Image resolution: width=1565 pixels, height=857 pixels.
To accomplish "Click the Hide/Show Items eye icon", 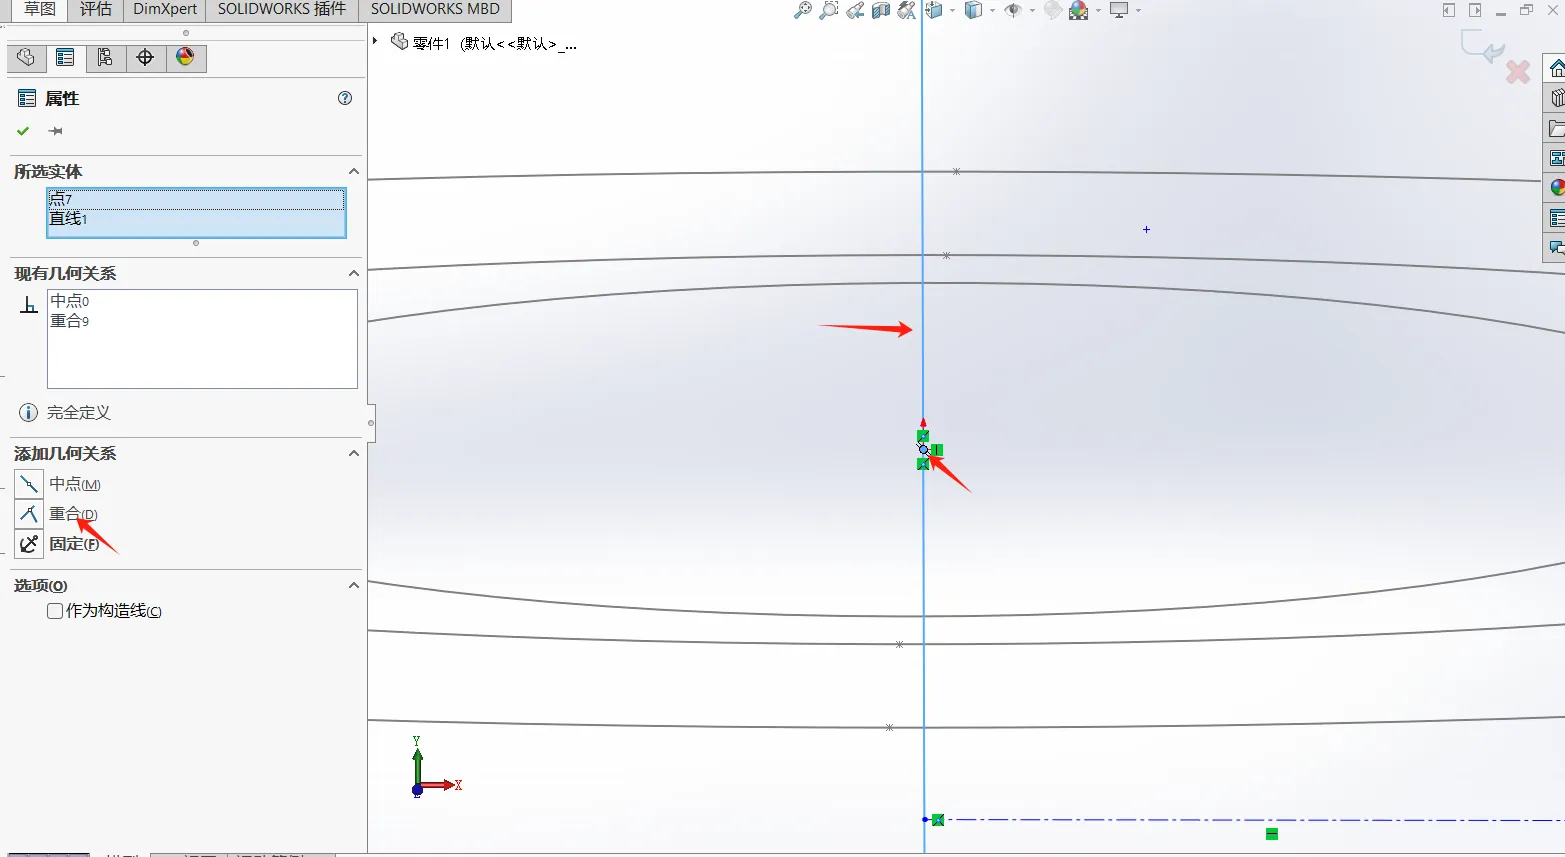I will (x=1013, y=10).
